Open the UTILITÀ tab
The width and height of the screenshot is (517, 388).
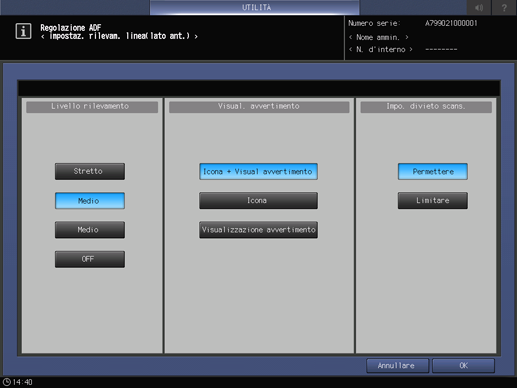click(255, 7)
